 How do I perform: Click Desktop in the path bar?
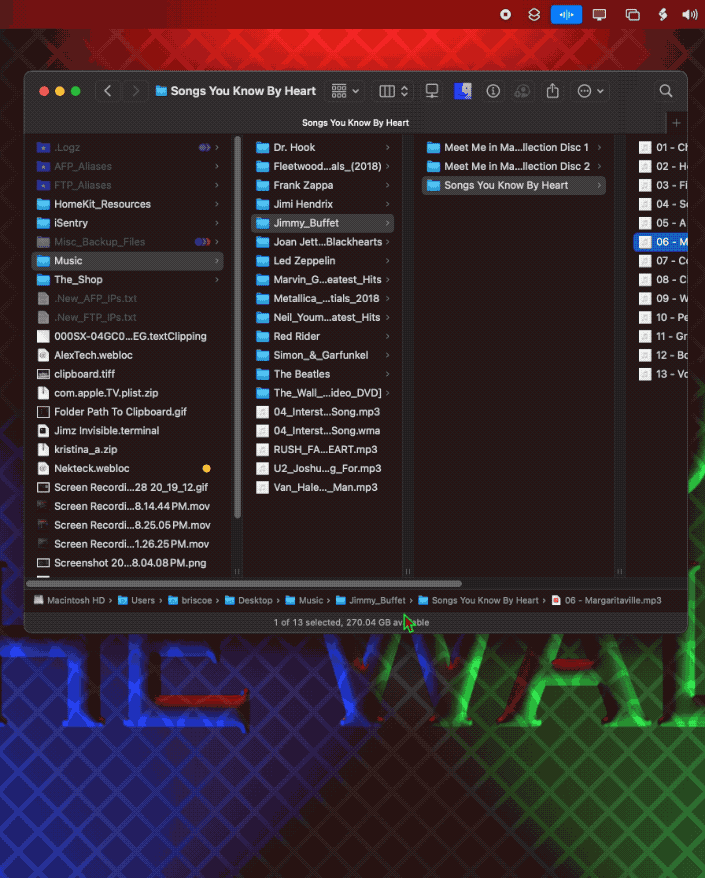pyautogui.click(x=249, y=600)
